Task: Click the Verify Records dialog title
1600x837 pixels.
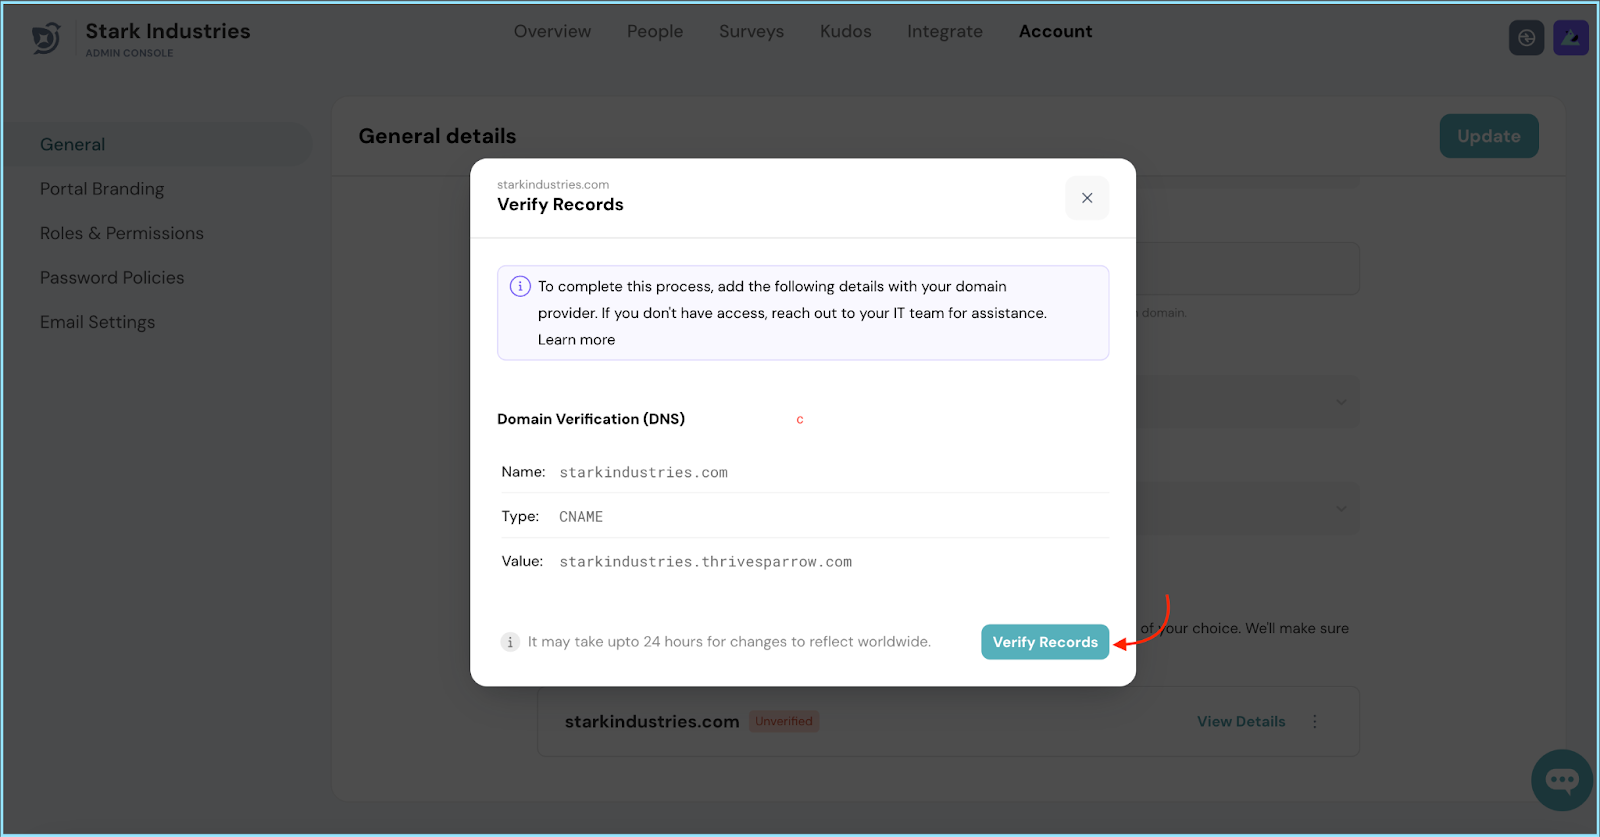Action: pos(560,204)
